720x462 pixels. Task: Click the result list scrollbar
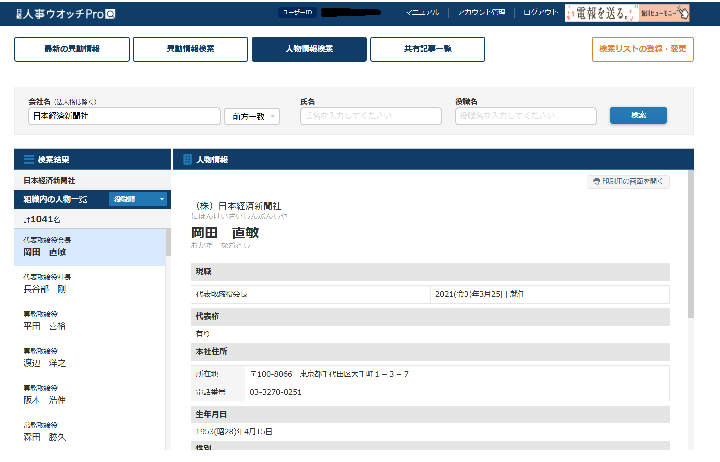tap(168, 243)
